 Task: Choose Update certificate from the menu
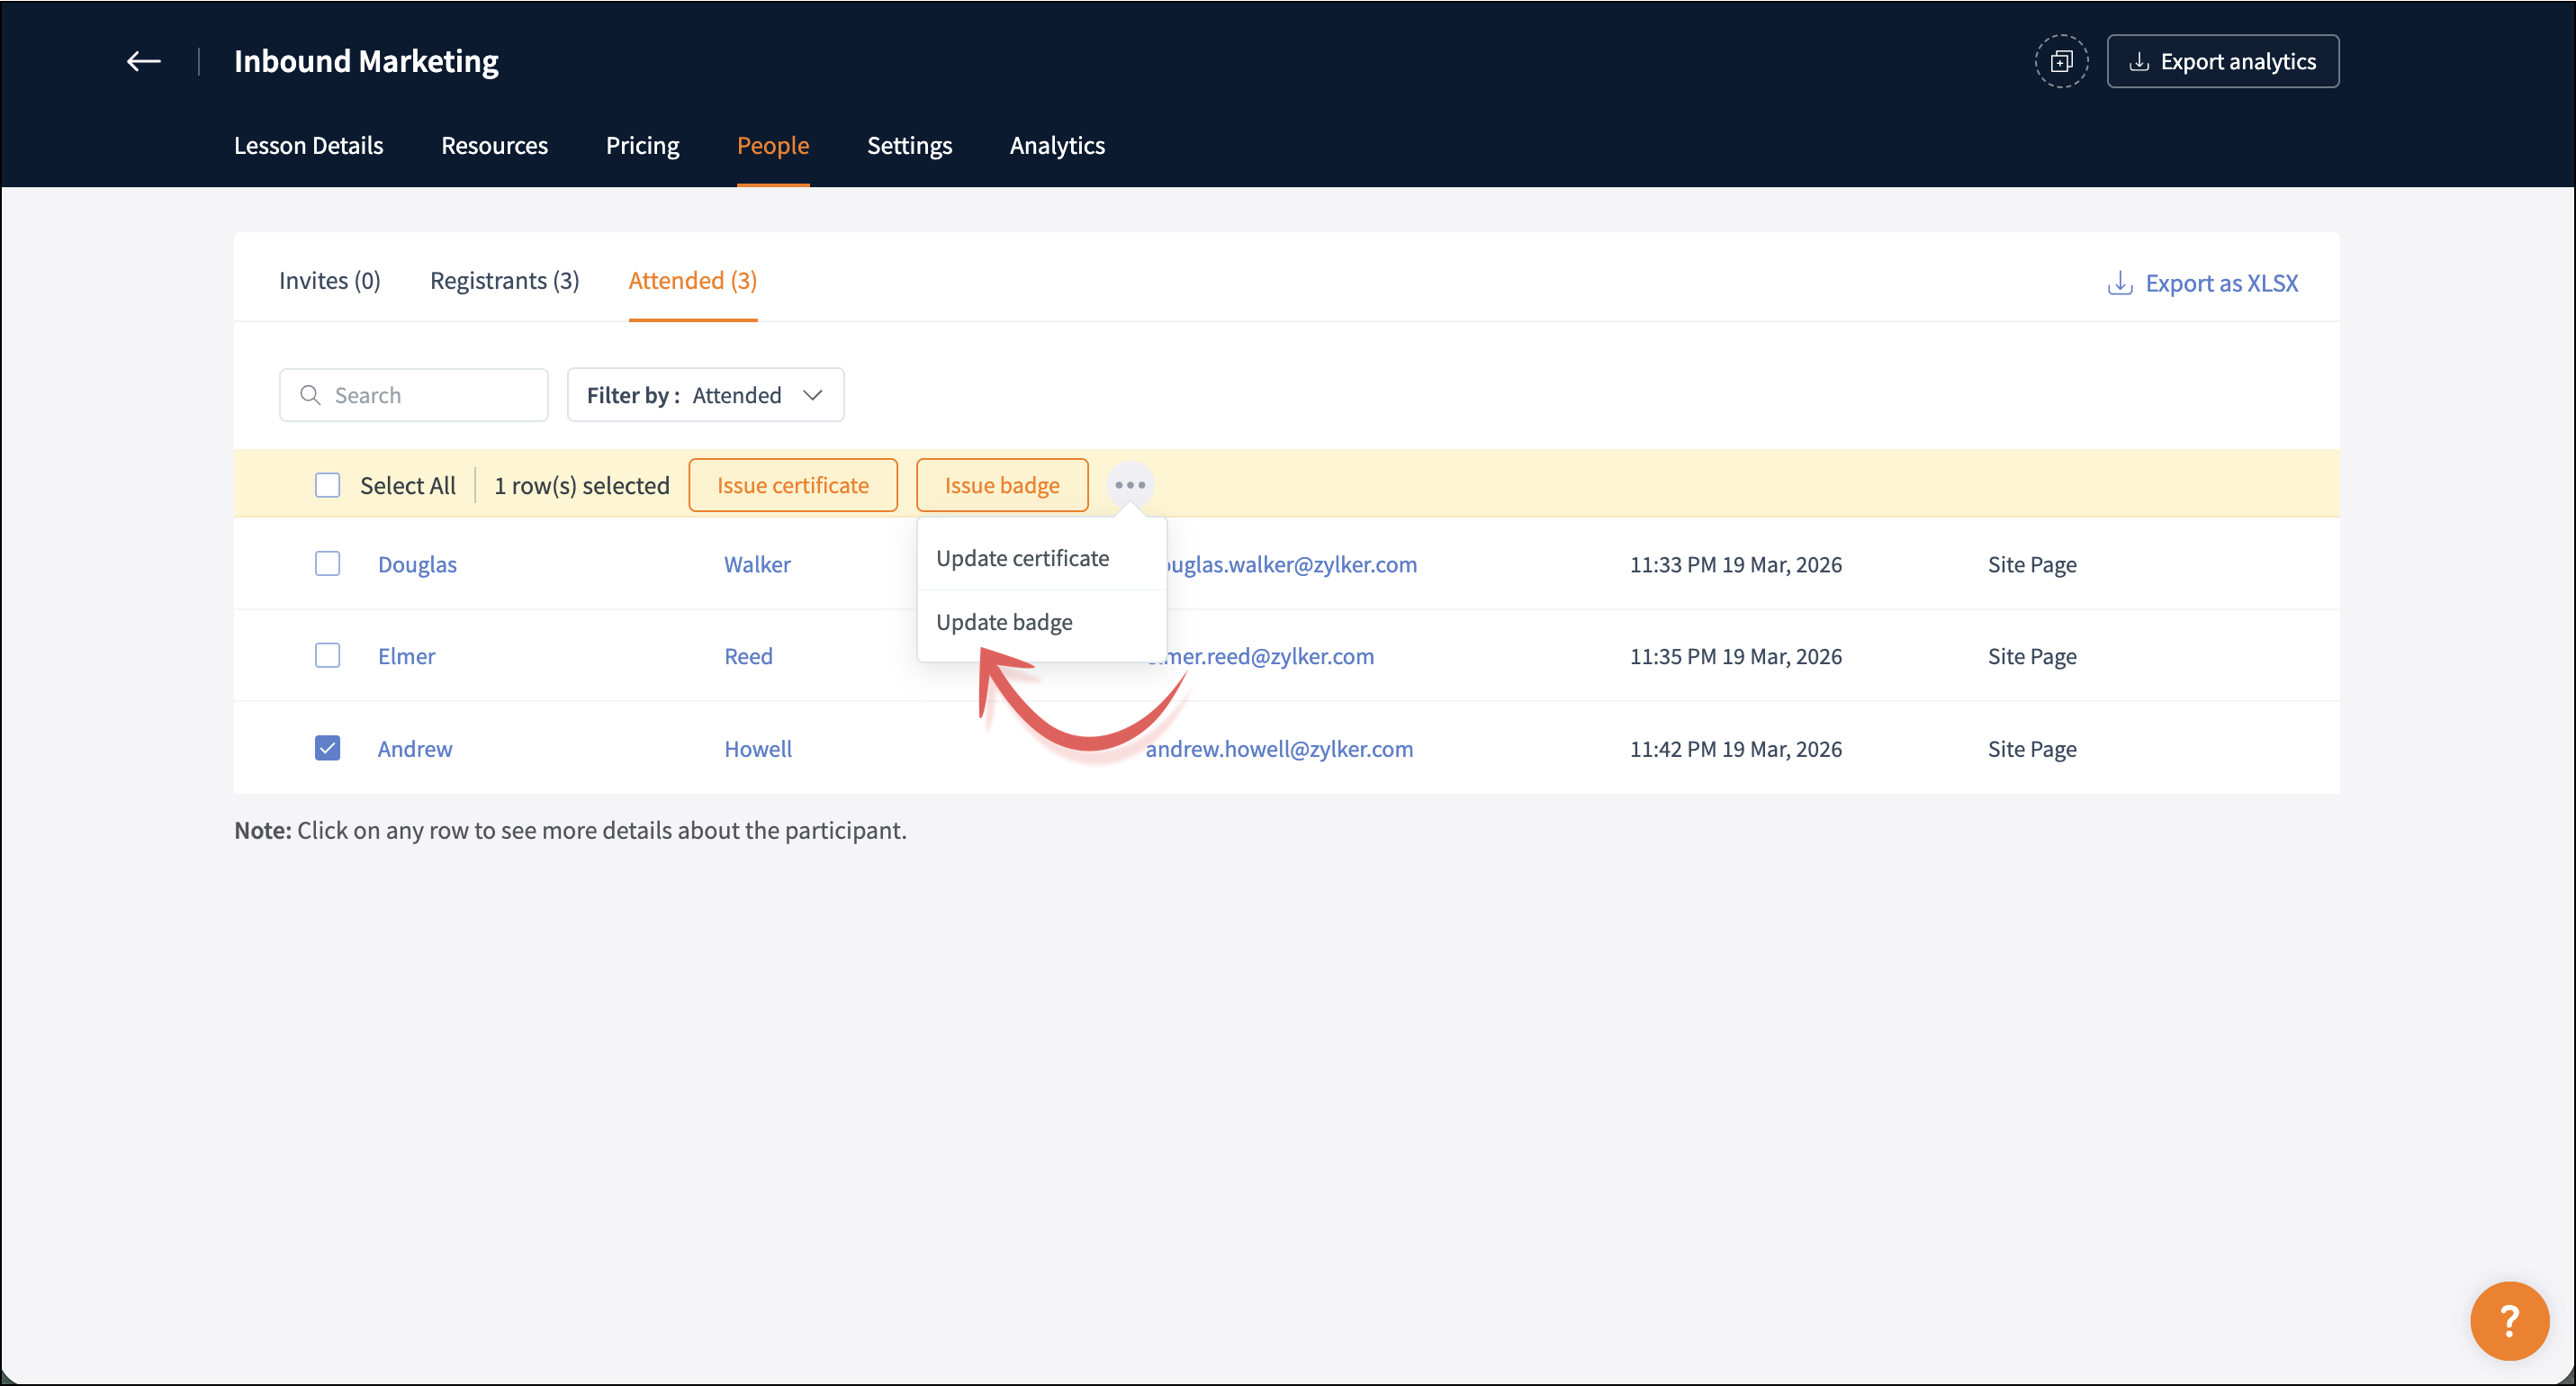(1022, 558)
